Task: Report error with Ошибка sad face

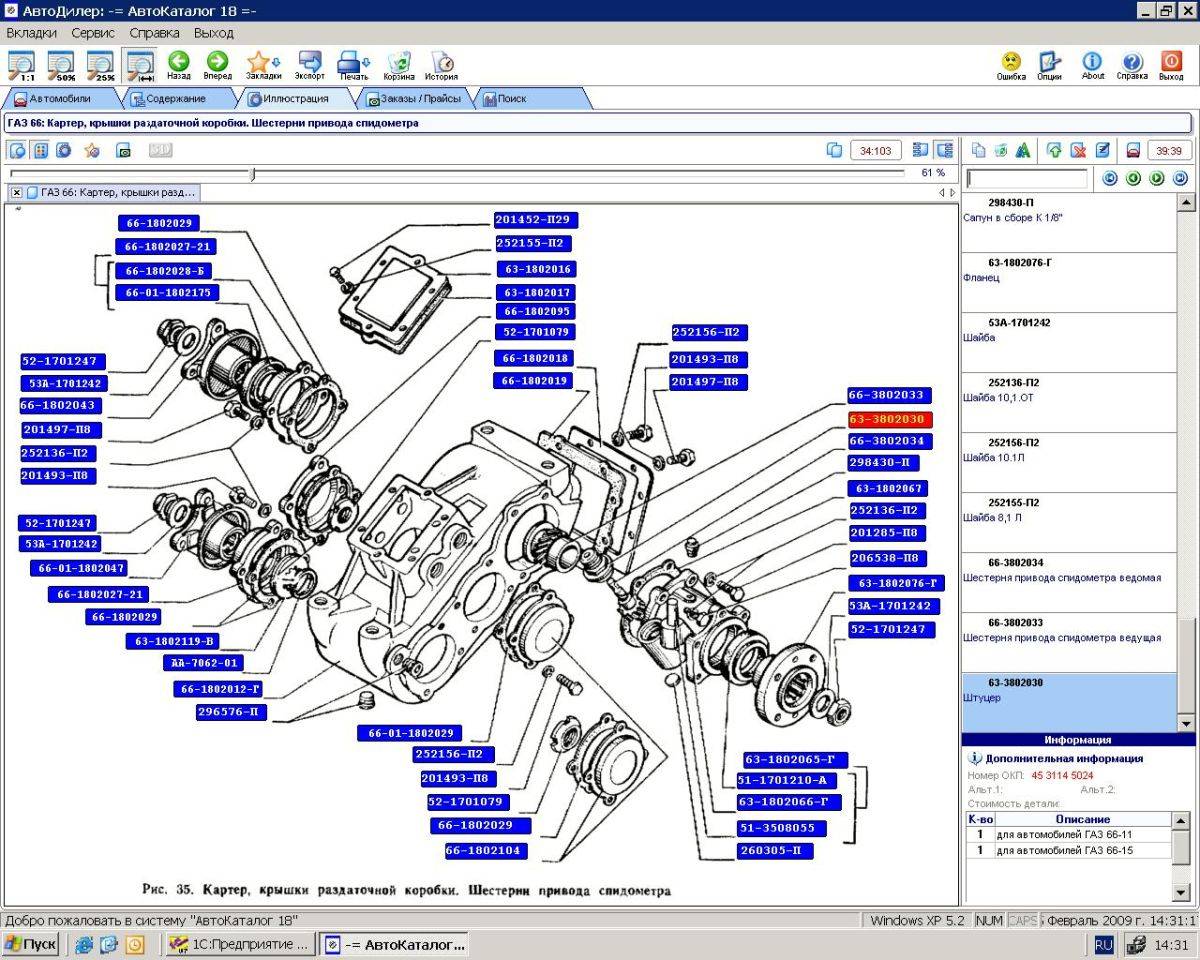Action: coord(1011,66)
